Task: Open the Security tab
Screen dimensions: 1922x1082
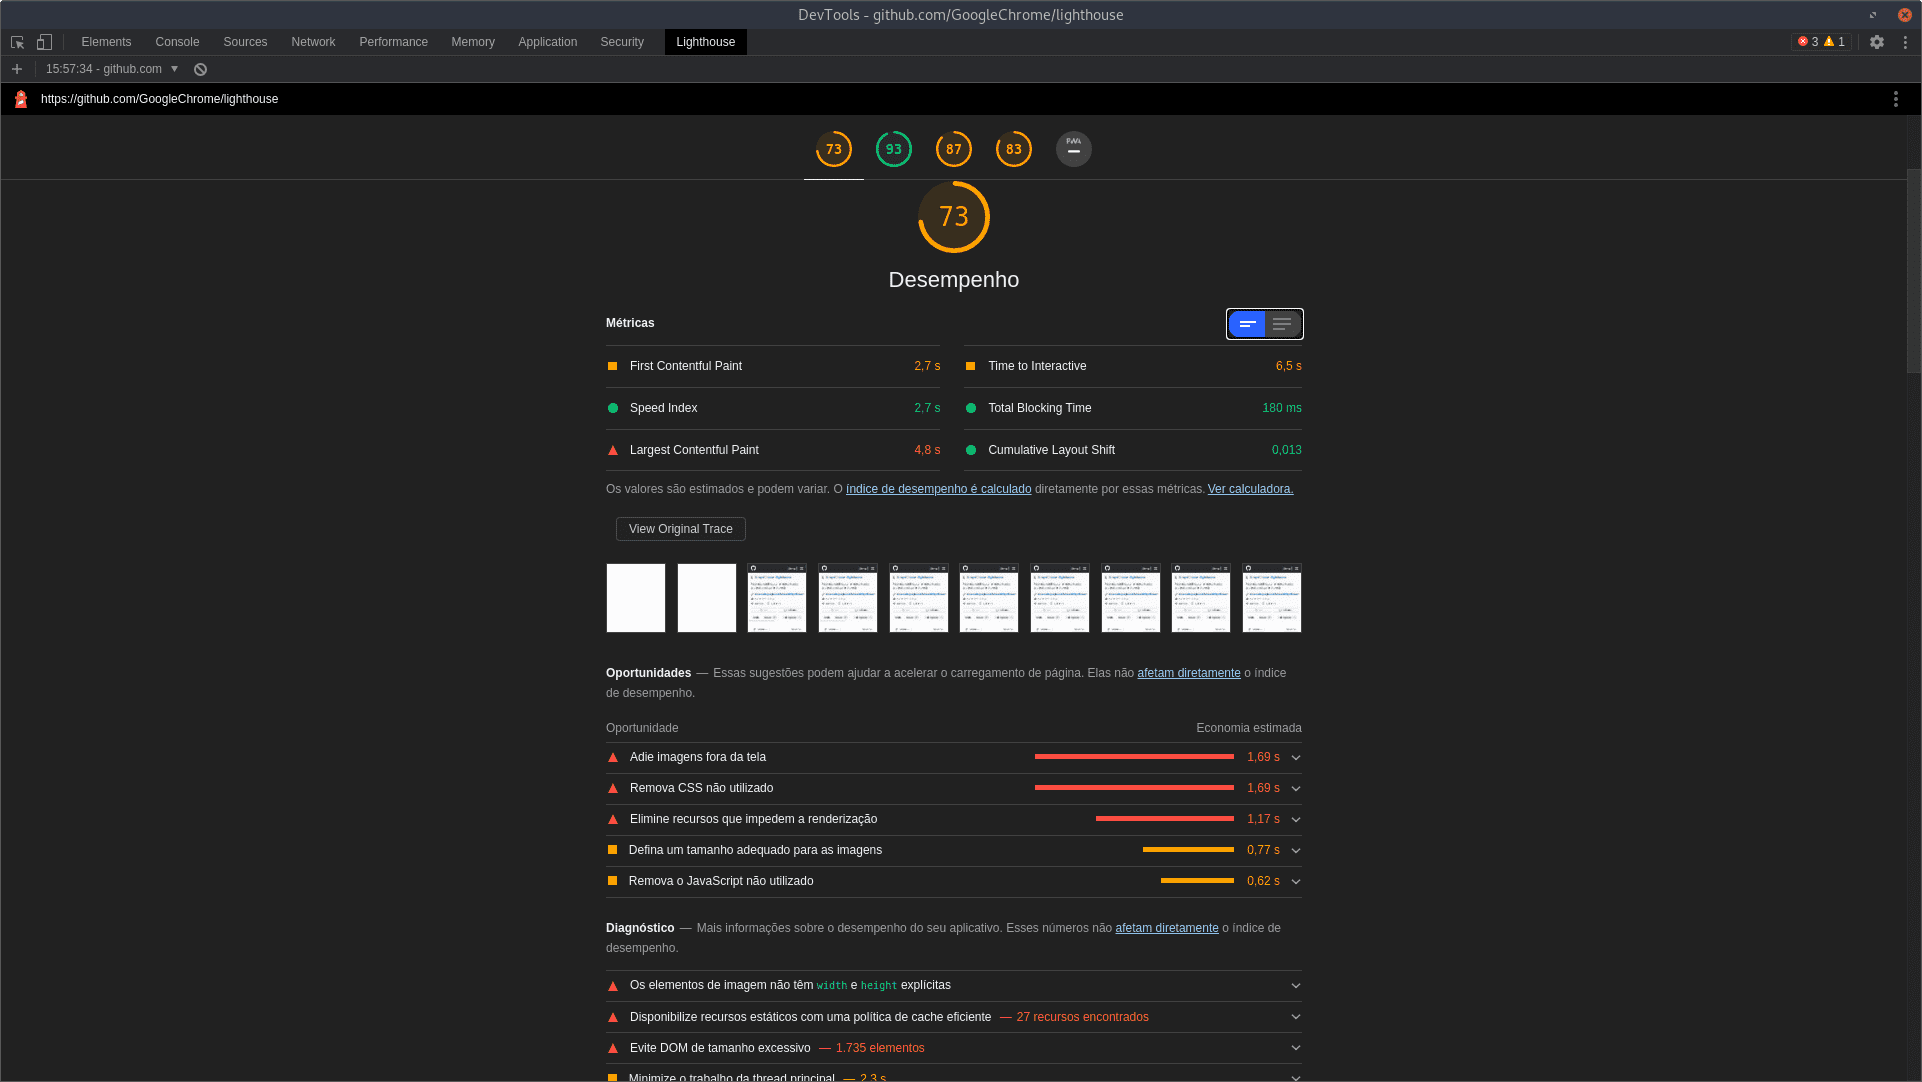Action: tap(622, 42)
